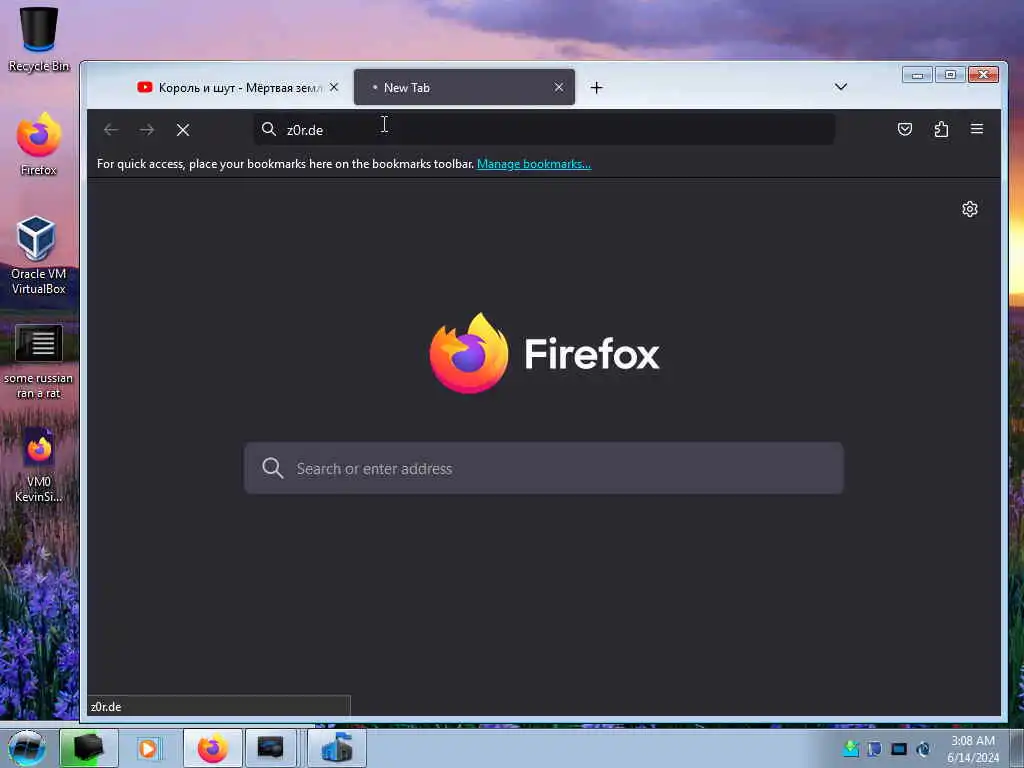This screenshot has height=768, width=1024.
Task: Open the blue mailbox taskbar app
Action: 337,748
